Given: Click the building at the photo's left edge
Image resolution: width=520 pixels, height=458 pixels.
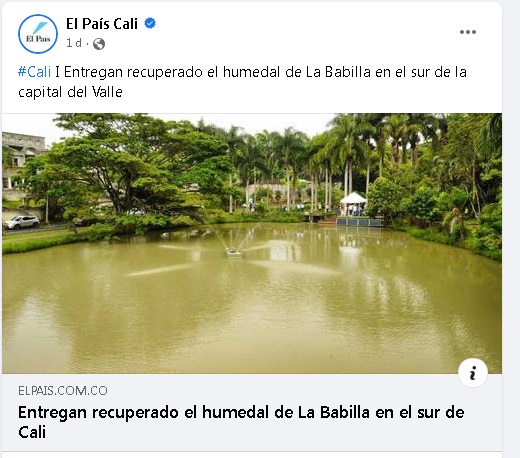Looking at the screenshot, I should (x=22, y=167).
